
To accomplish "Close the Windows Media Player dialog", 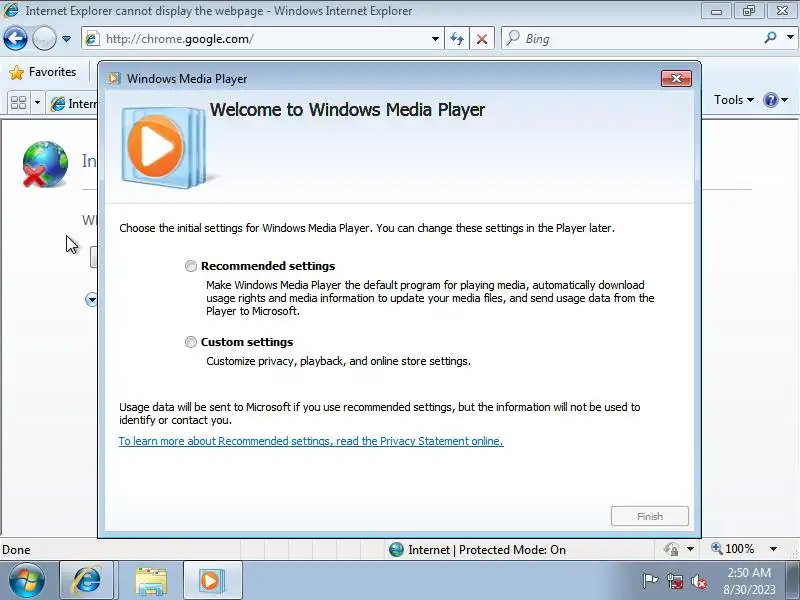I will [676, 79].
